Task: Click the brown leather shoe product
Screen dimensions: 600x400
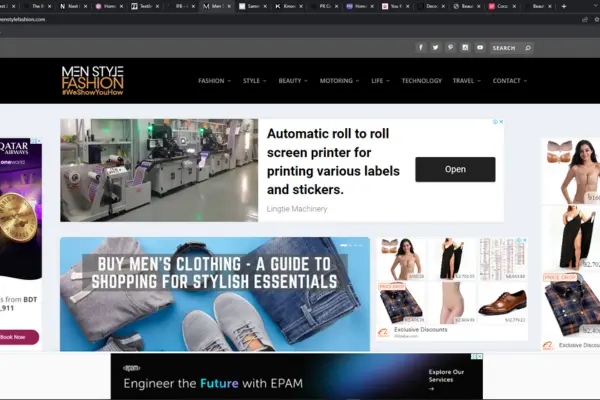Action: coord(502,302)
